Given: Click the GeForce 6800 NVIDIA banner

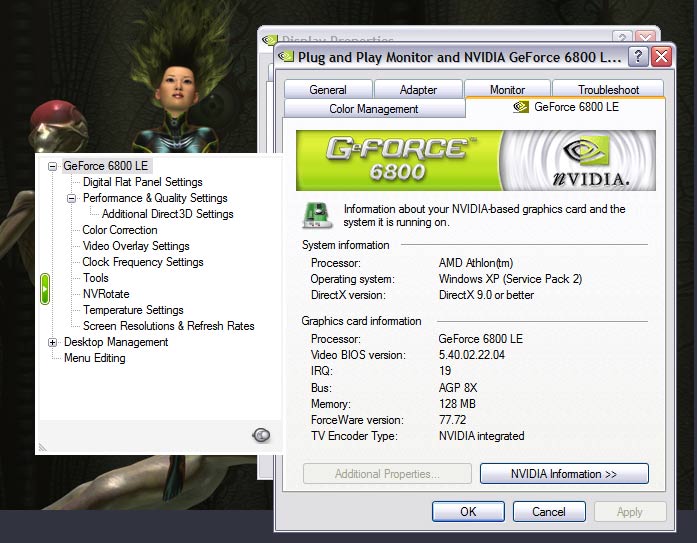Looking at the screenshot, I should click(476, 160).
